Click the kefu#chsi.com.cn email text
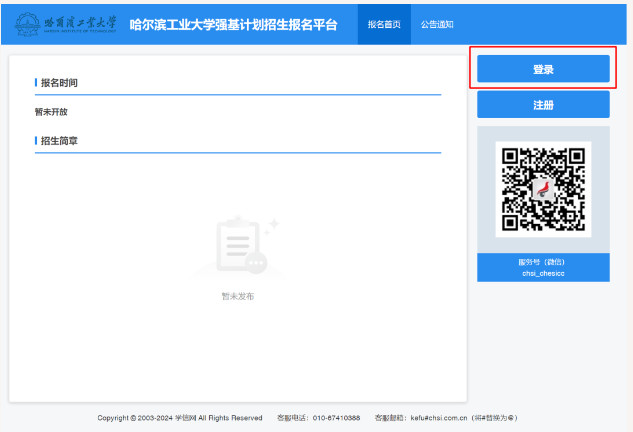The height and width of the screenshot is (432, 633). click(438, 418)
